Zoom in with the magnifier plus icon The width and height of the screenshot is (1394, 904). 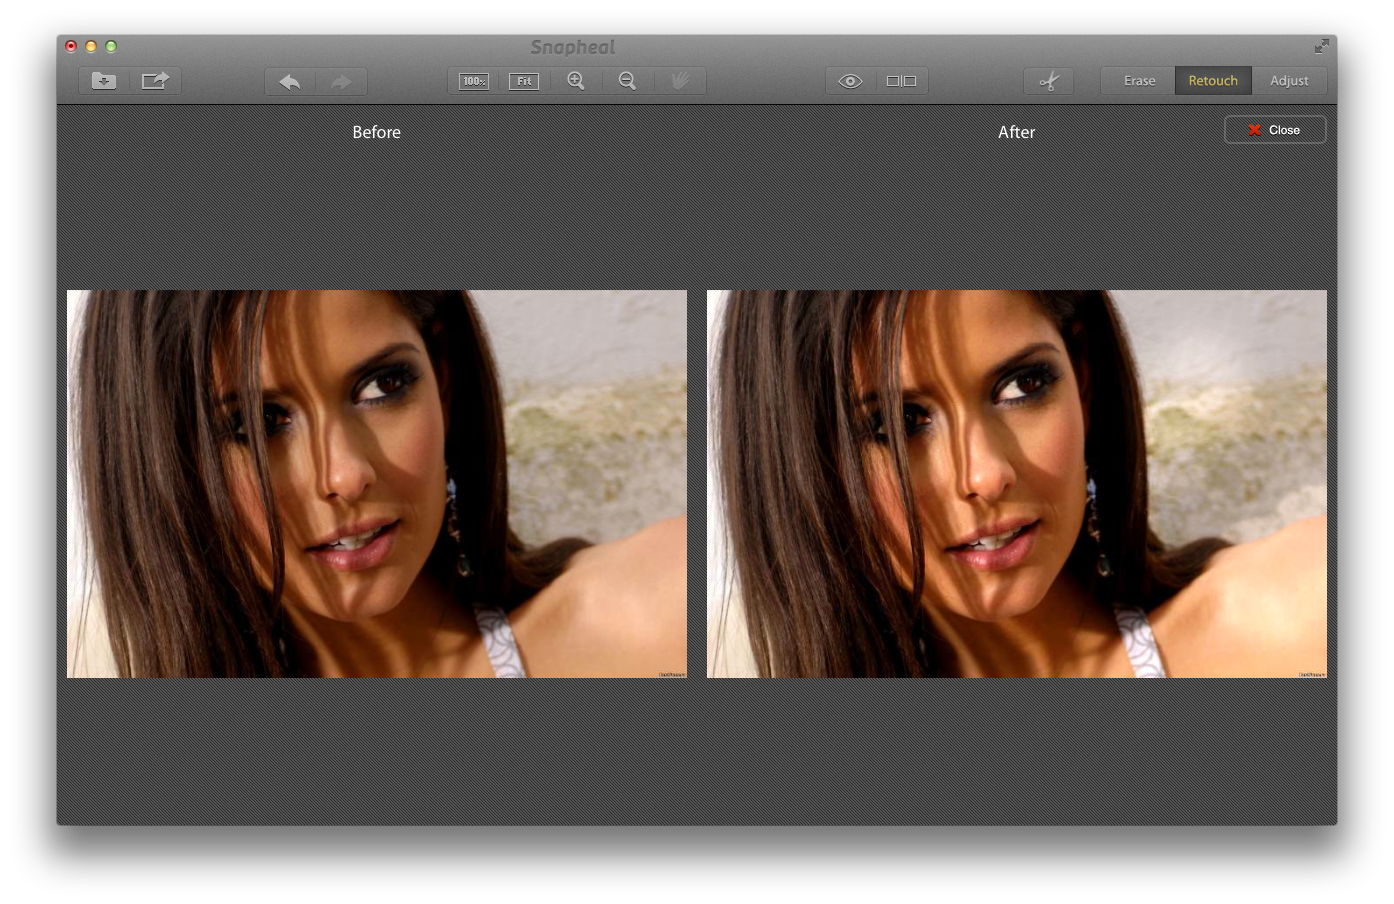tap(576, 81)
